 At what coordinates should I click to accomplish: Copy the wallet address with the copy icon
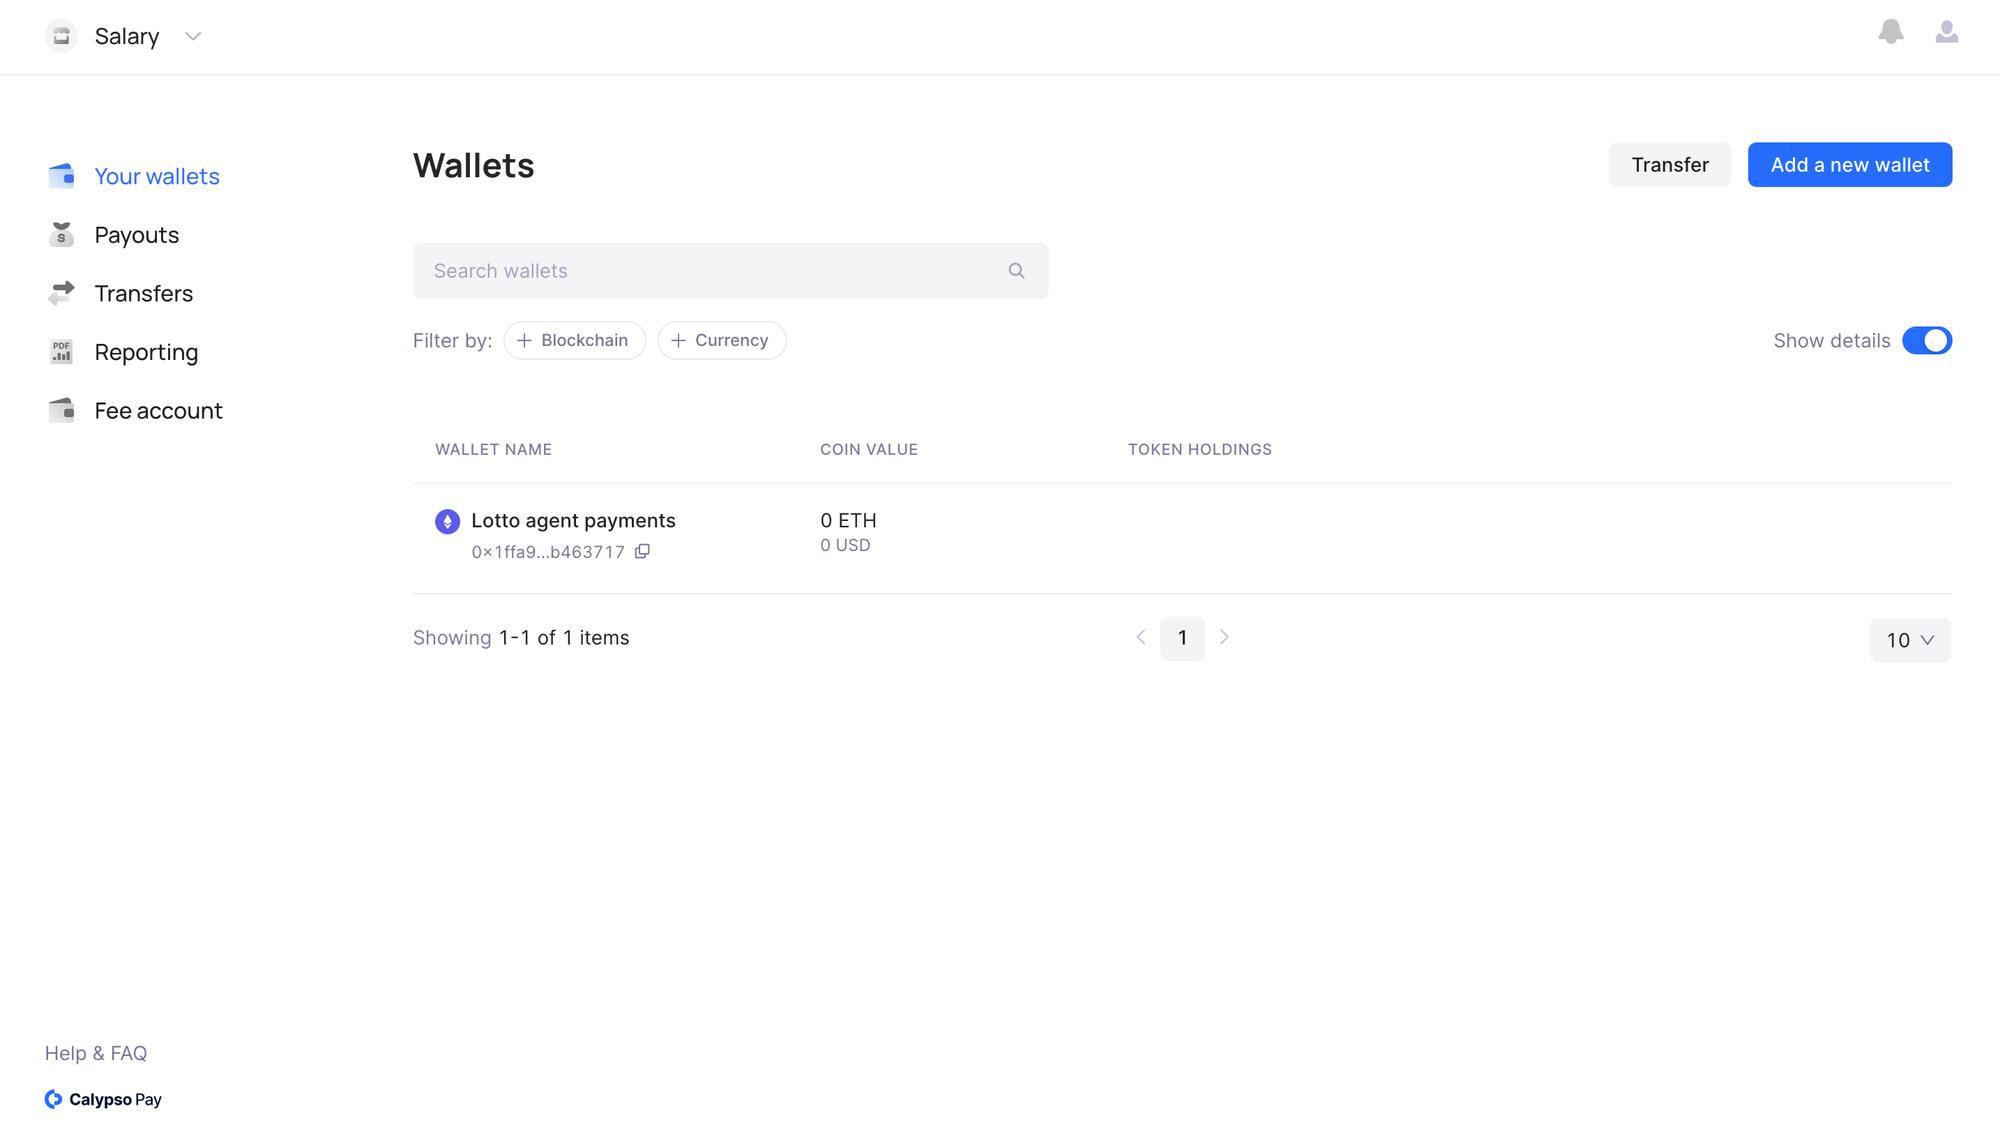coord(642,551)
